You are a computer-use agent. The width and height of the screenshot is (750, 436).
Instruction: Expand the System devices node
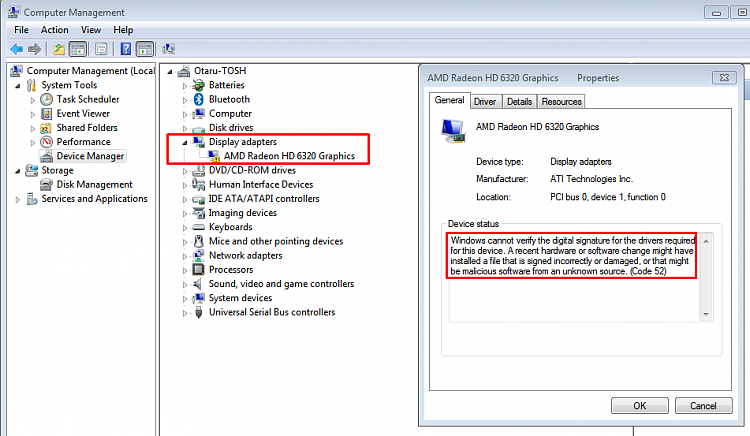coord(185,299)
